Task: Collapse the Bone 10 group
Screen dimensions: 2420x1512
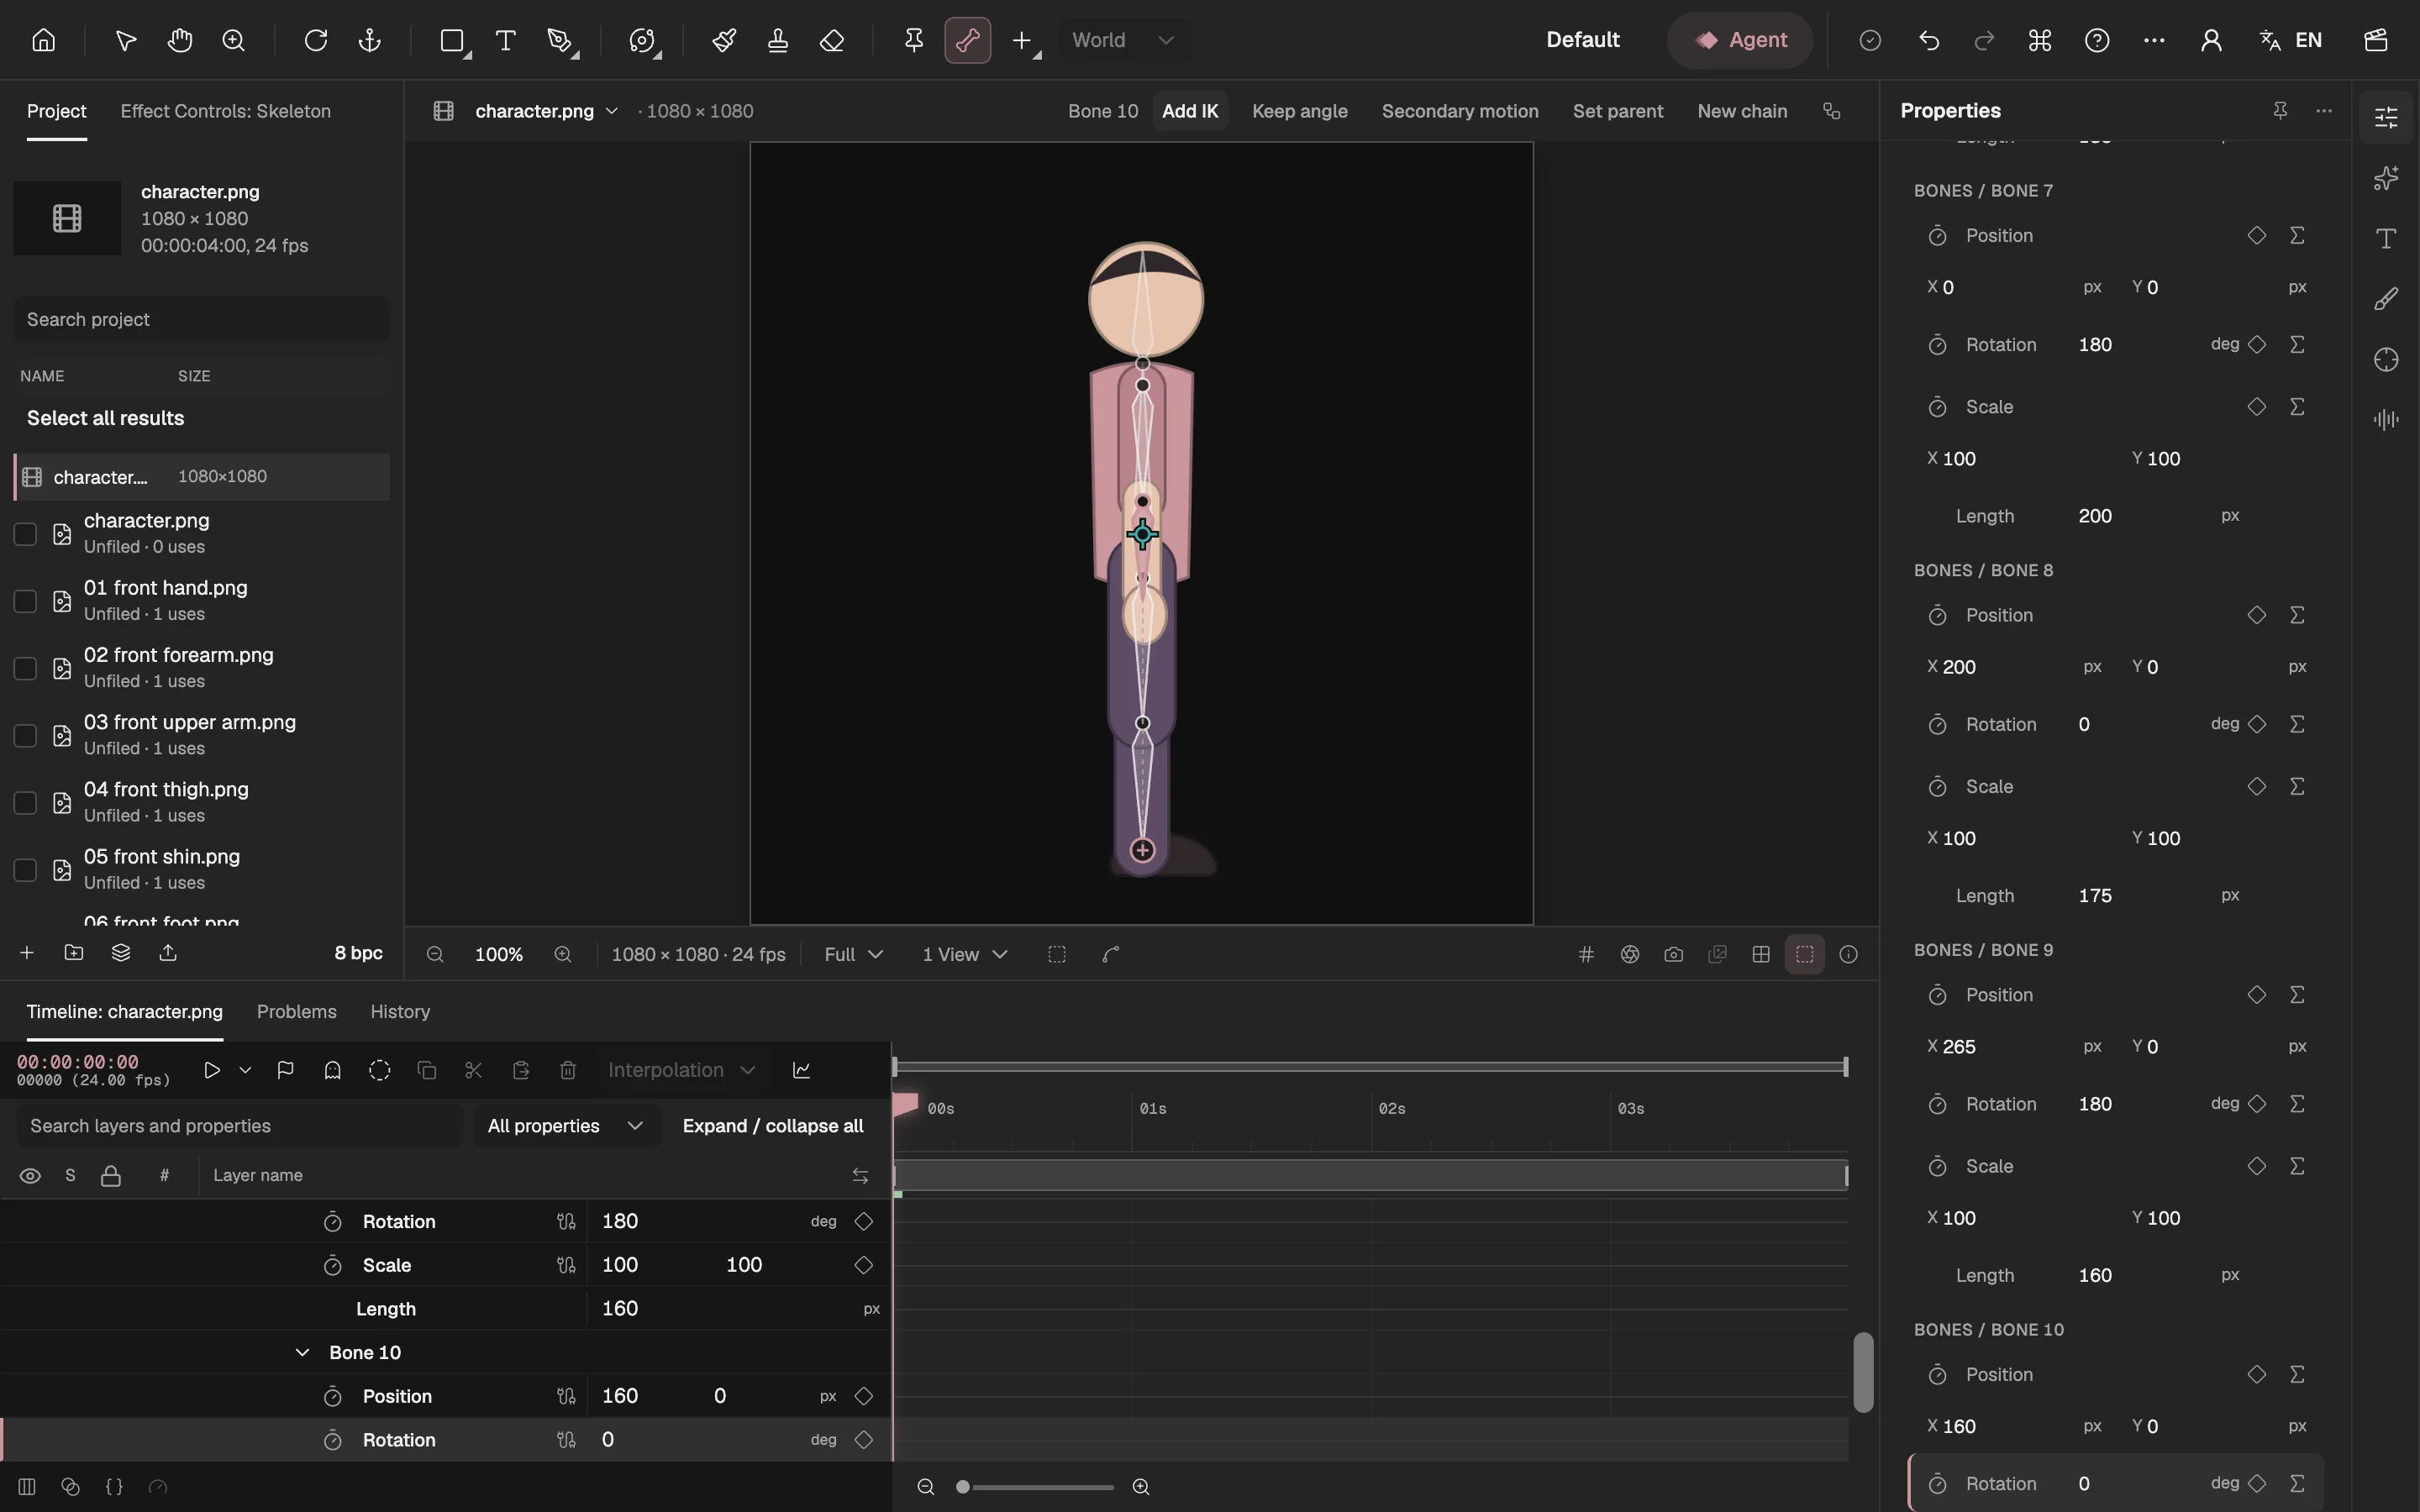Action: tap(302, 1353)
